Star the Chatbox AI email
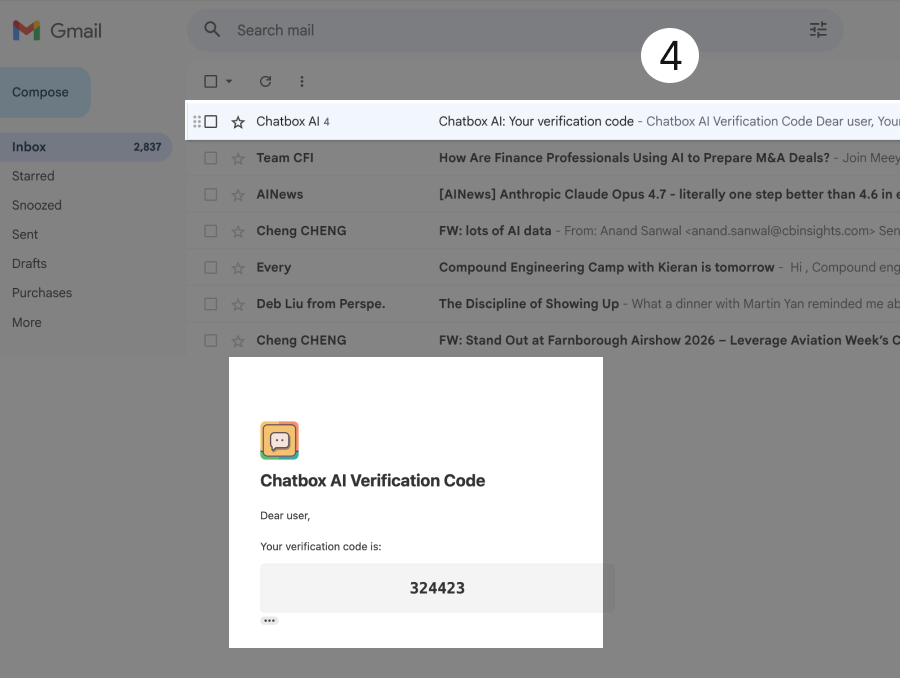 (238, 122)
